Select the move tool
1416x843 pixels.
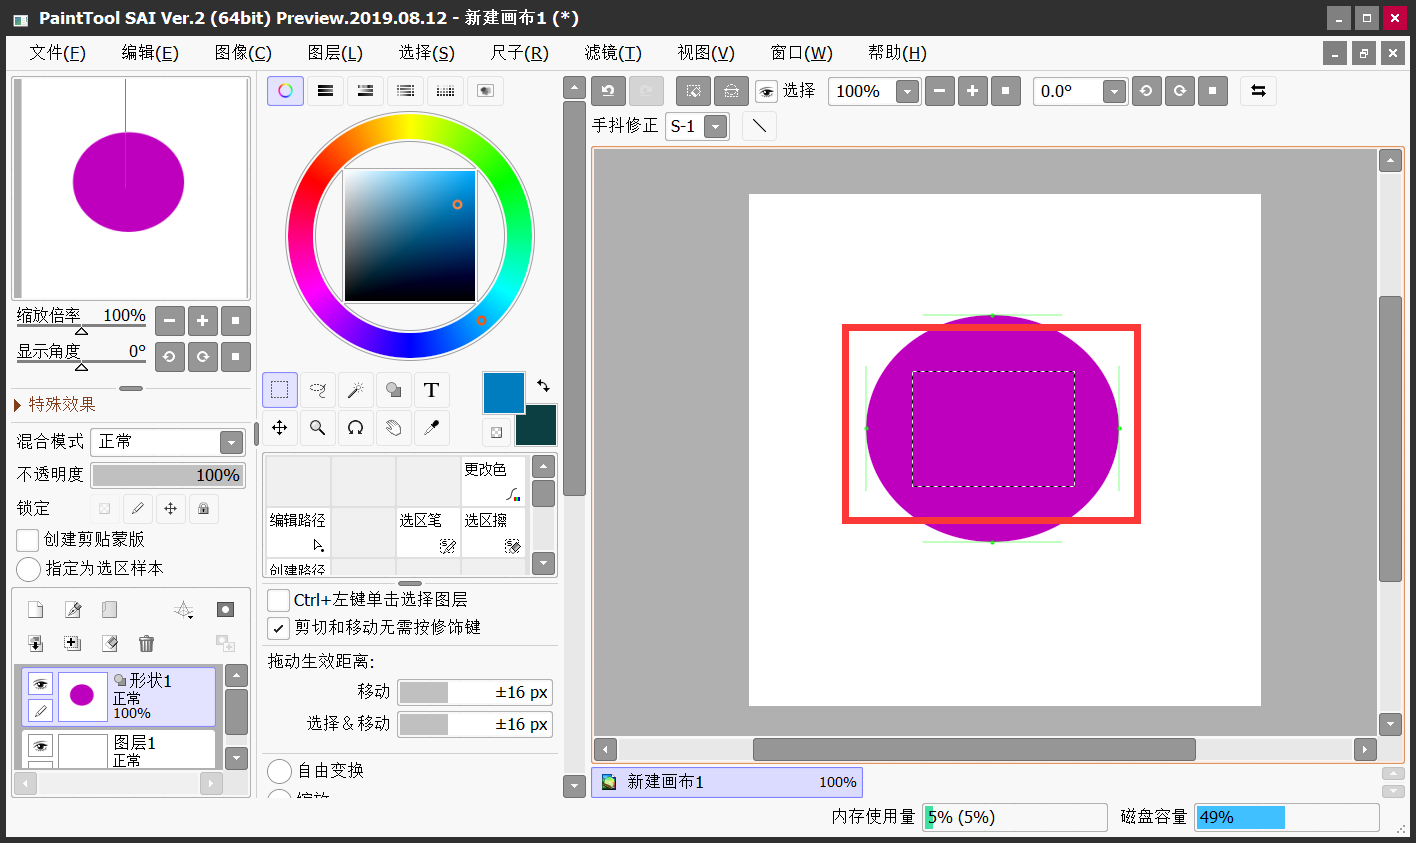click(280, 428)
